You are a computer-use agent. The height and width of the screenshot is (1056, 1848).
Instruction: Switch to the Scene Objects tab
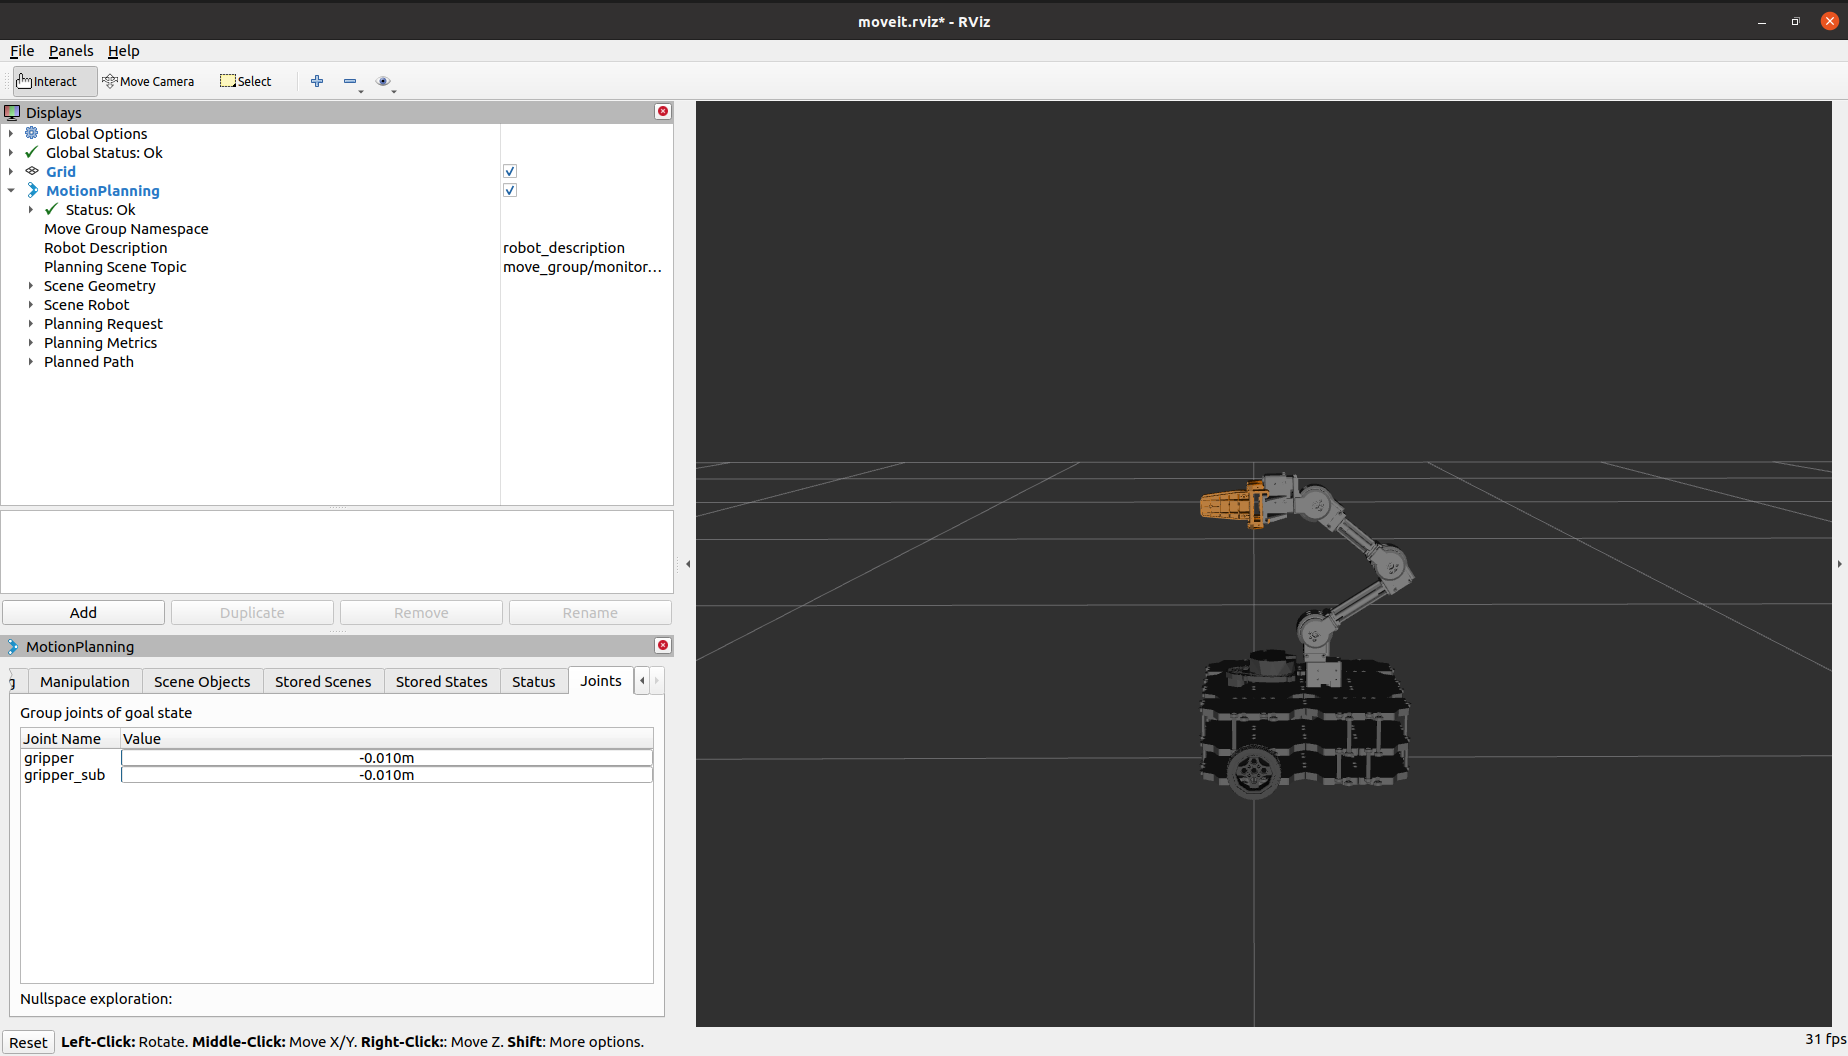202,681
